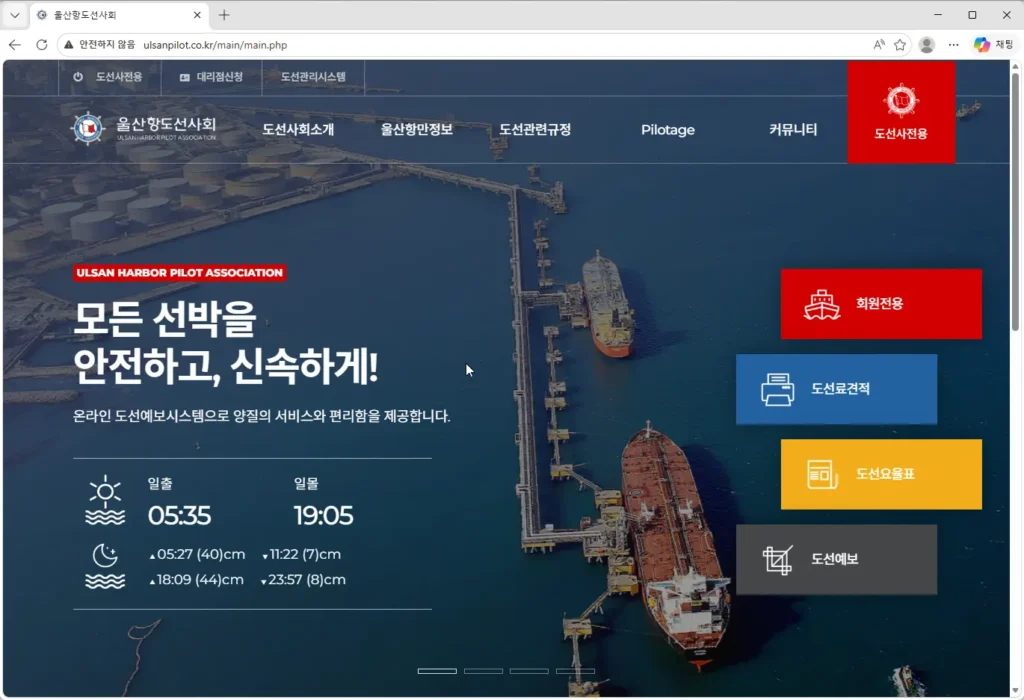Reload the page with refresh icon
The width and height of the screenshot is (1024, 700).
tap(42, 45)
